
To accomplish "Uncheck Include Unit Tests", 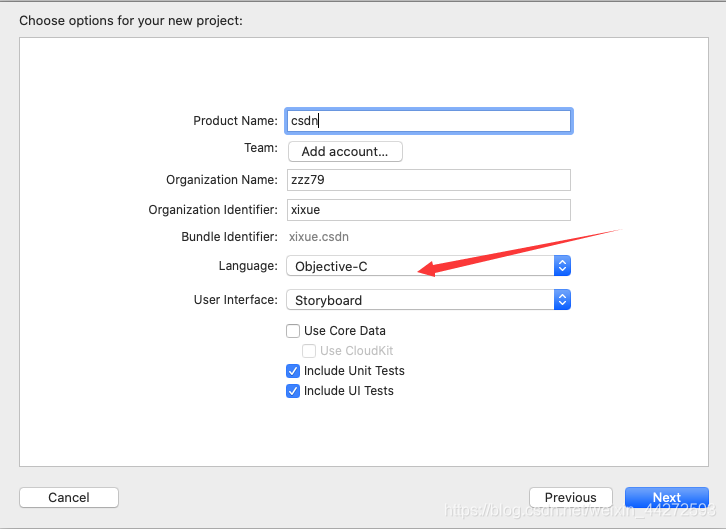I will click(x=293, y=371).
